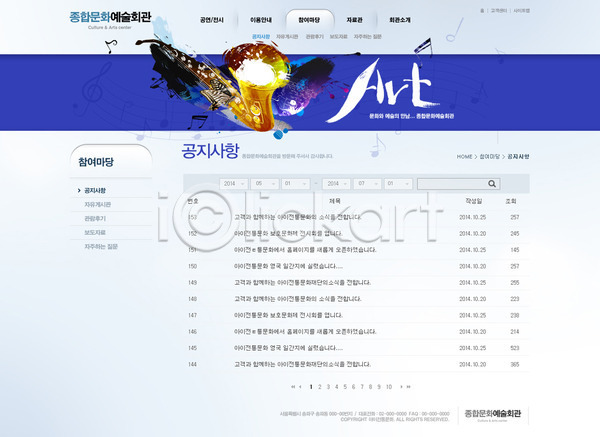Expand the end date day dropdown
The image size is (600, 437).
(x=397, y=184)
